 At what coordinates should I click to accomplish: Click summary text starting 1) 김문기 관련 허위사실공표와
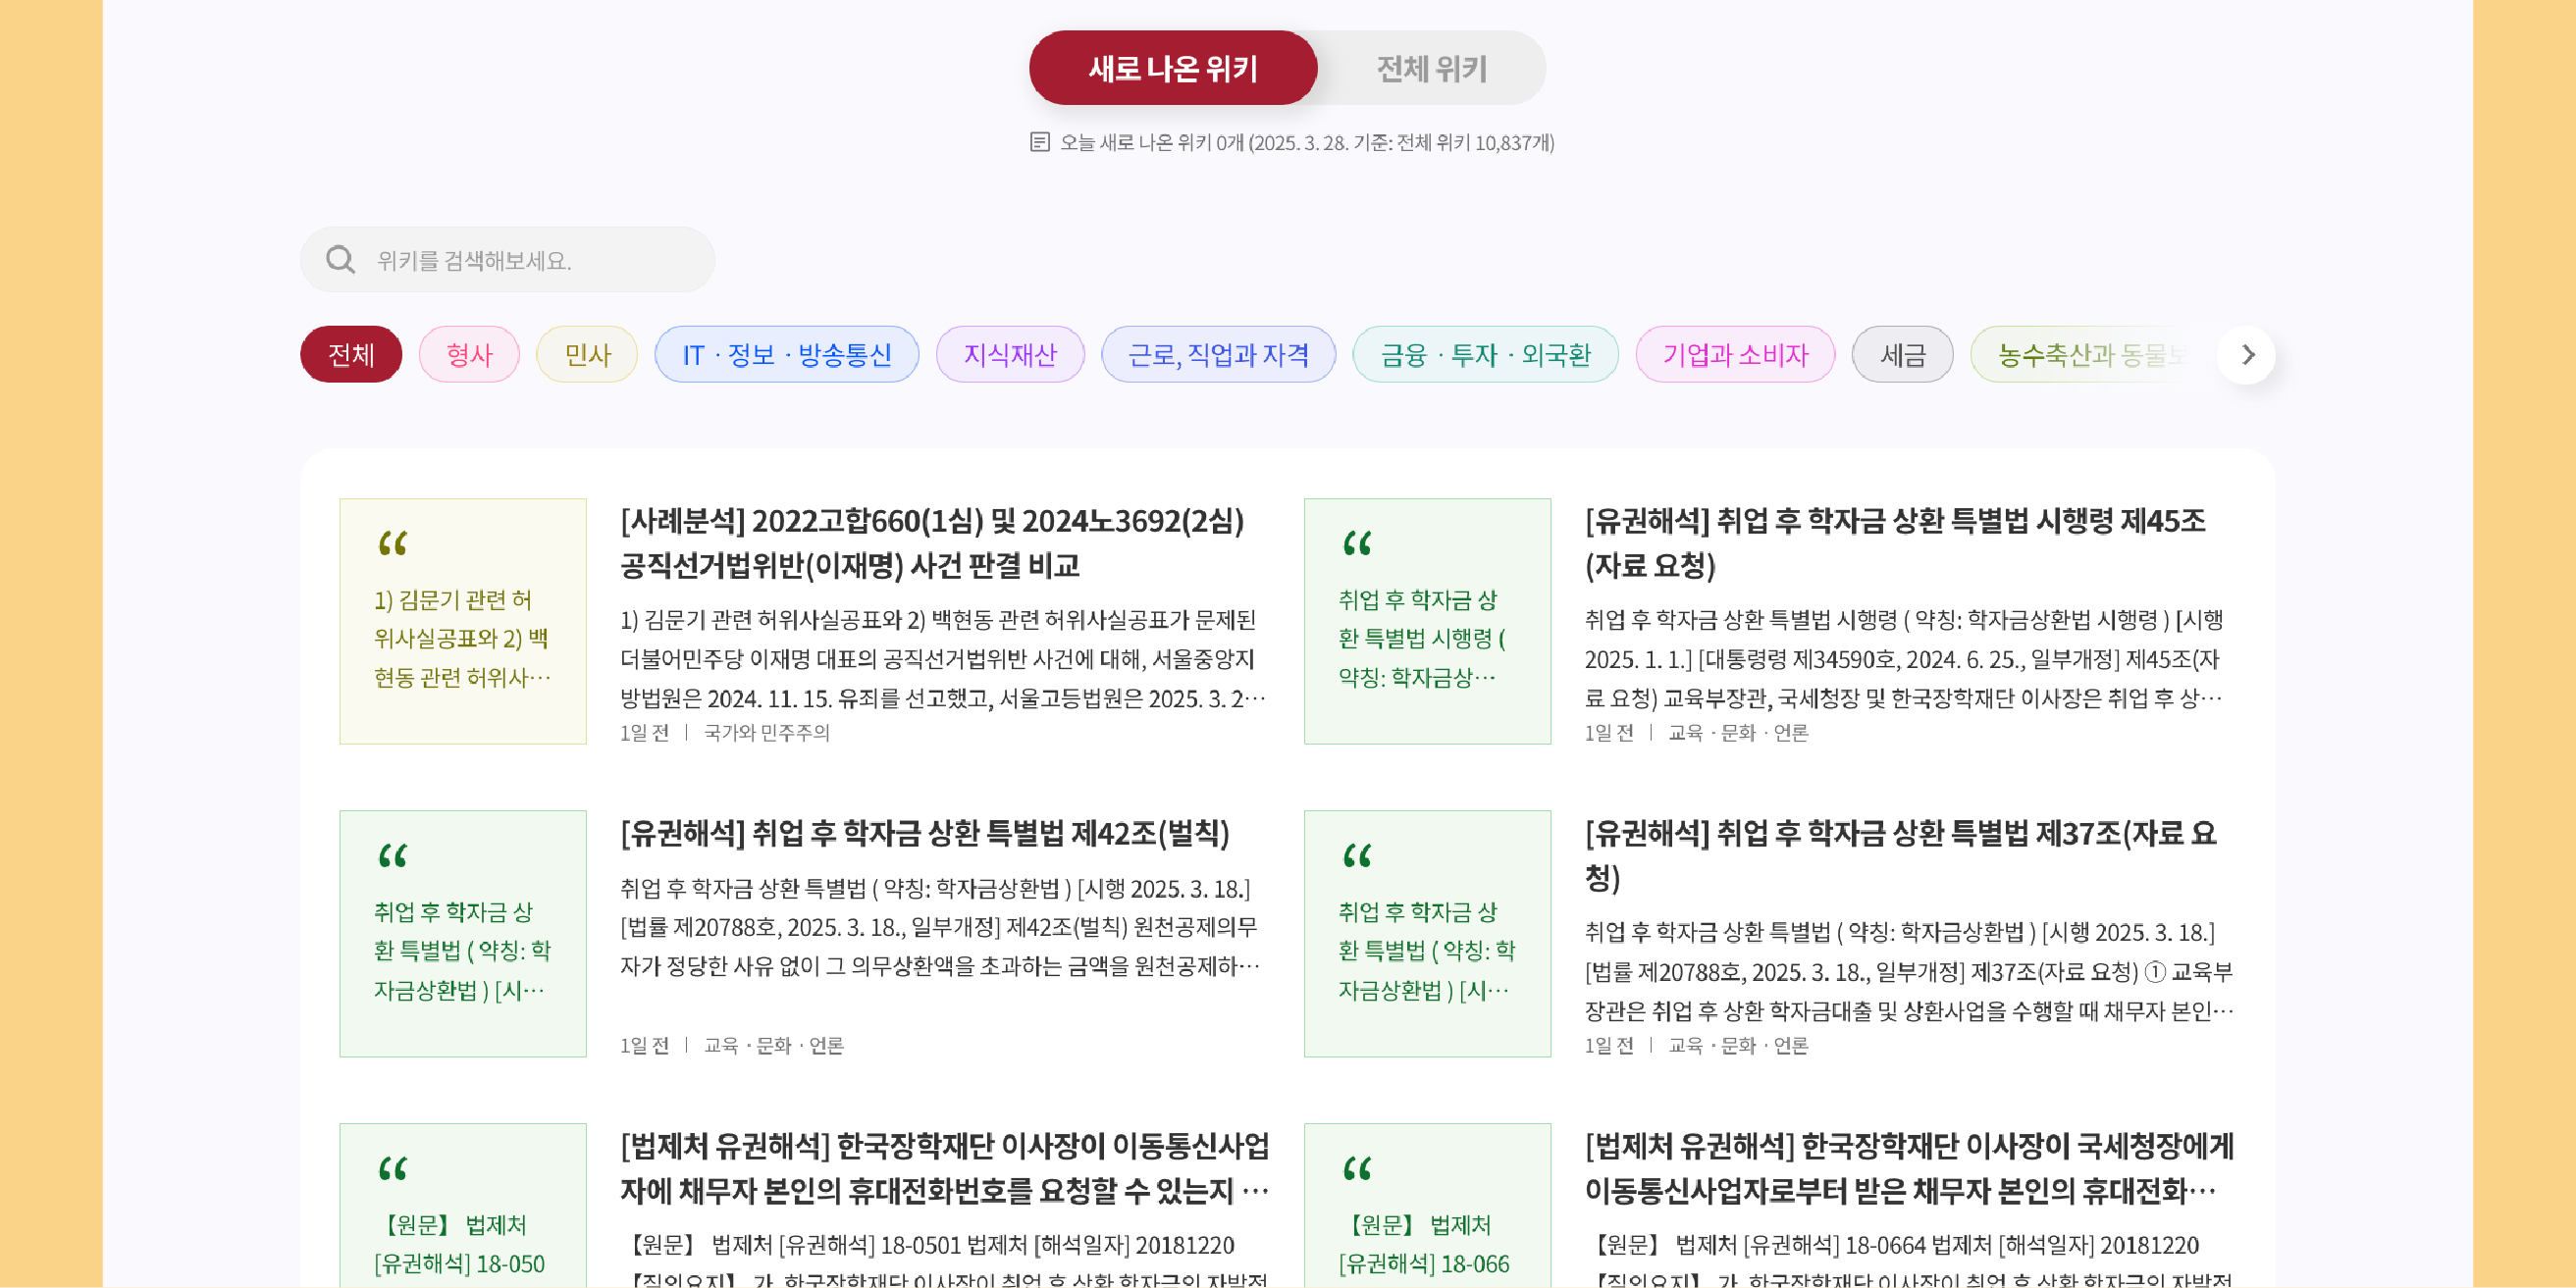[943, 659]
